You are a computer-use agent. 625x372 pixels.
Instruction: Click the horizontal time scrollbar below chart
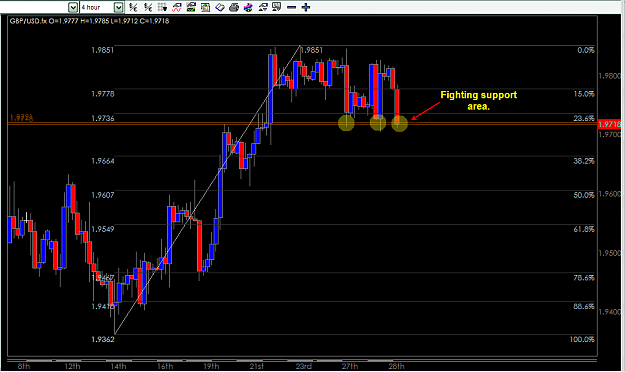coord(302,360)
